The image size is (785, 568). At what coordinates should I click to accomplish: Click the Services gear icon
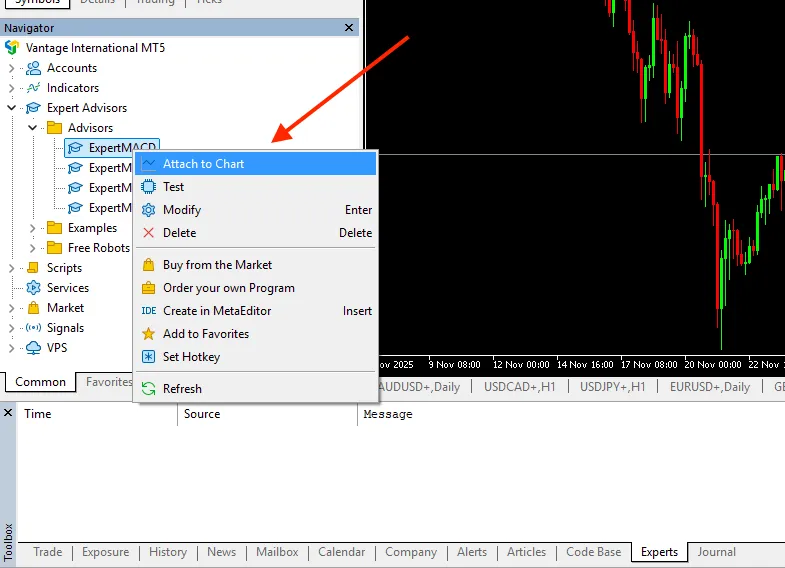(33, 288)
